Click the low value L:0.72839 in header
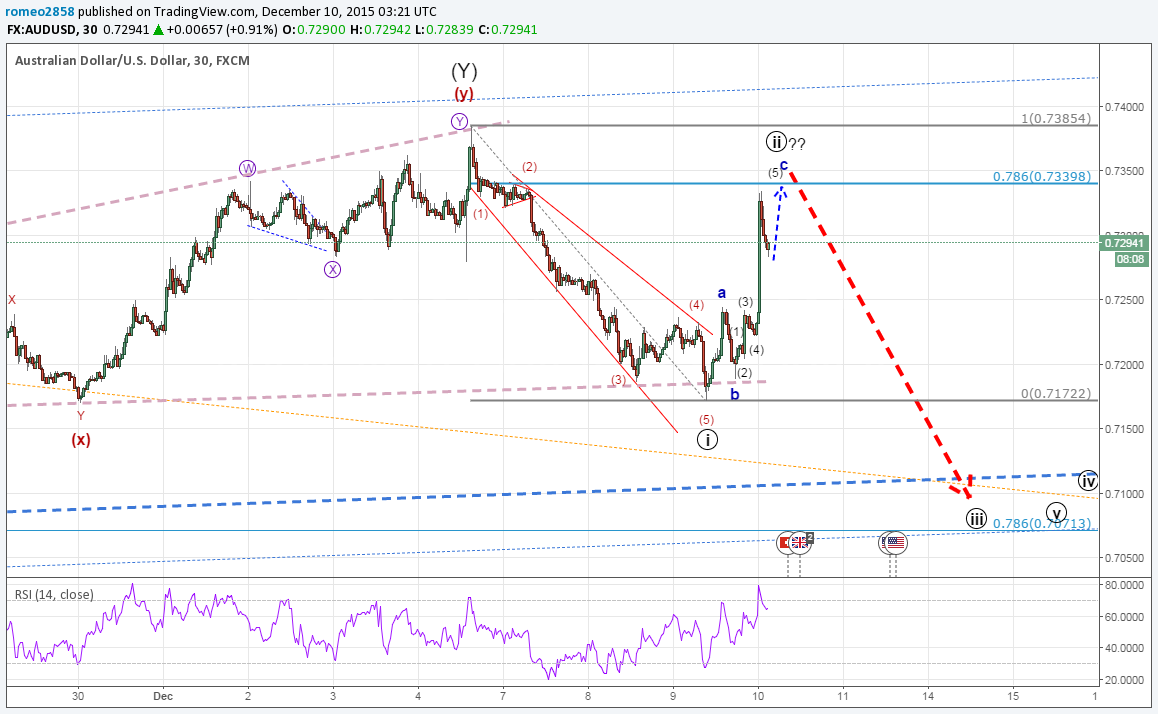The image size is (1158, 714). click(x=445, y=30)
